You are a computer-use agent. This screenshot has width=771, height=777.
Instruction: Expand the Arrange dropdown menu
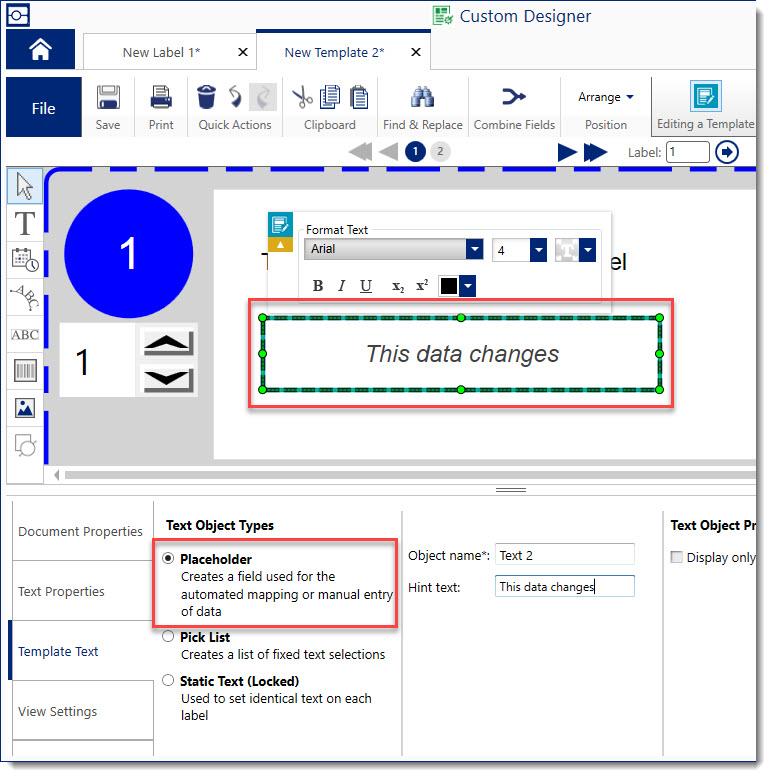point(606,97)
